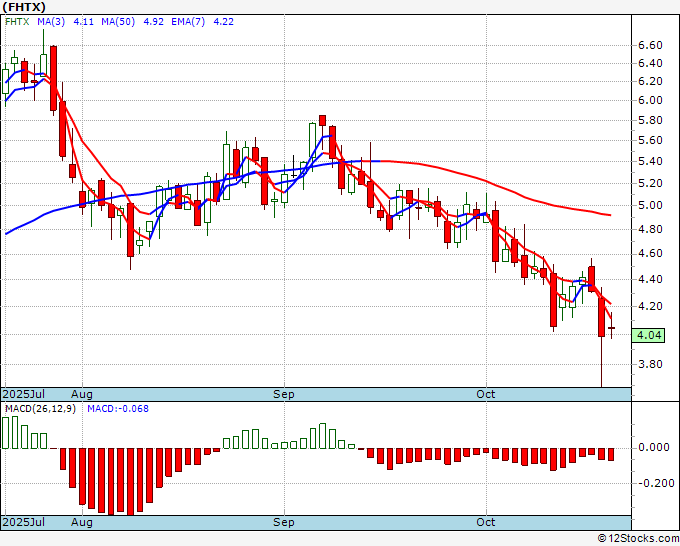Click the 4.60 price axis label
The width and height of the screenshot is (680, 546).
(650, 253)
